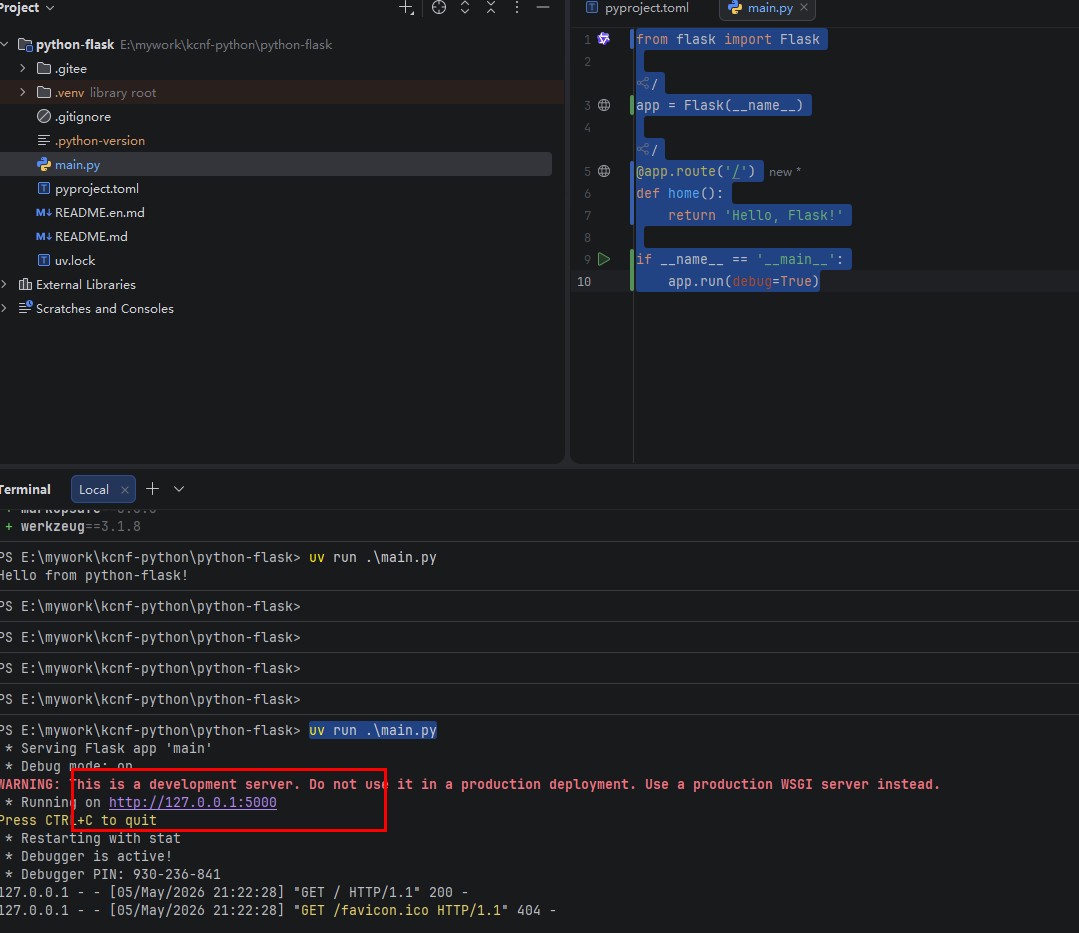This screenshot has width=1079, height=933.
Task: Click the python-flask module folder icon
Action: 25,45
